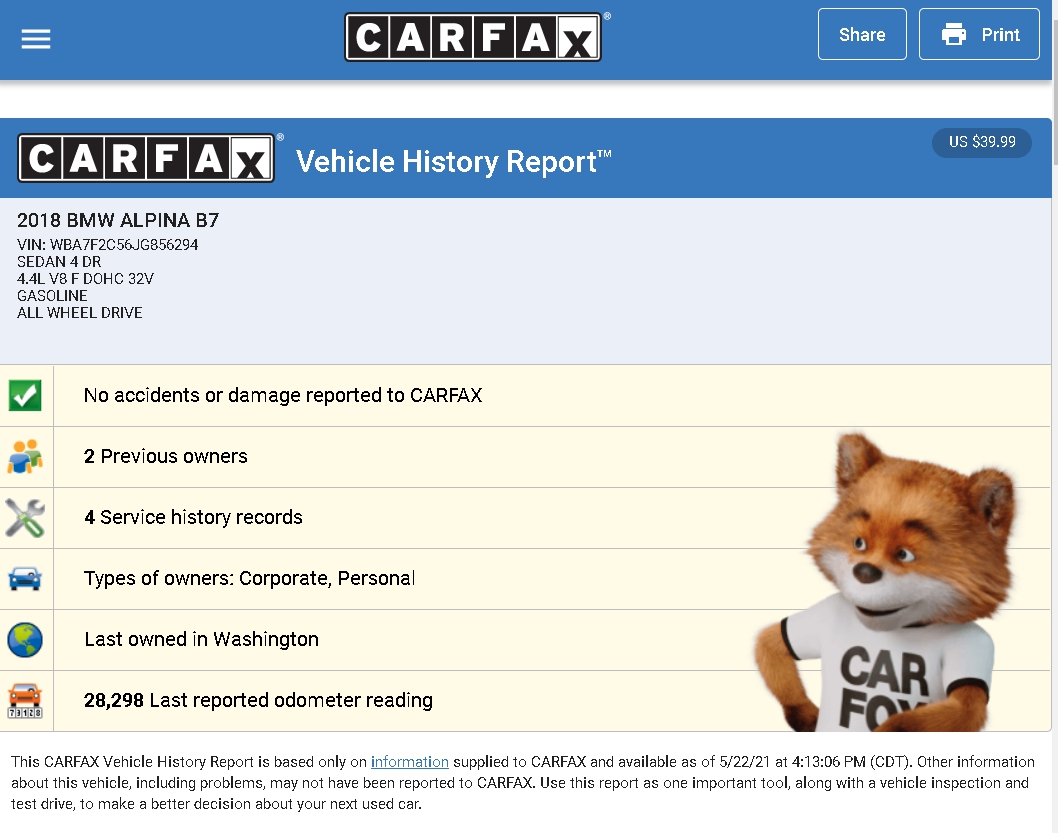Click the 'SEDAN 4 DR' body style text

[x=59, y=262]
